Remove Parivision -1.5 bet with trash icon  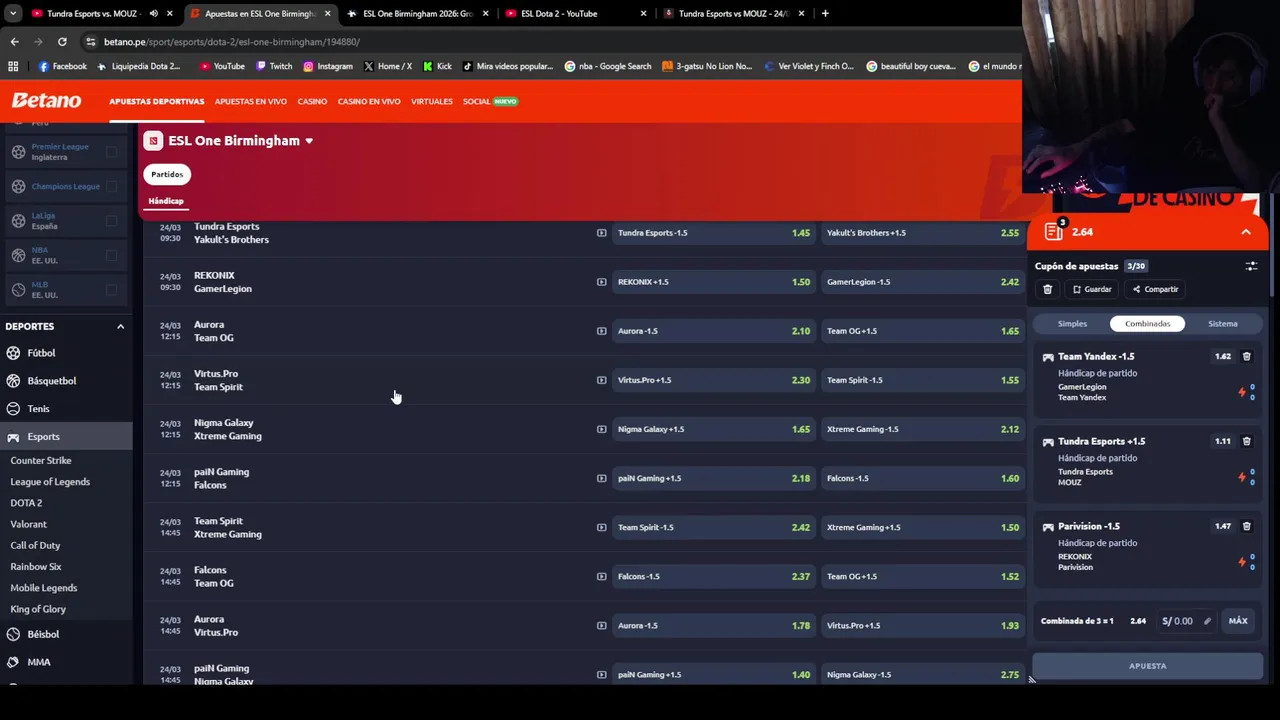click(x=1246, y=526)
